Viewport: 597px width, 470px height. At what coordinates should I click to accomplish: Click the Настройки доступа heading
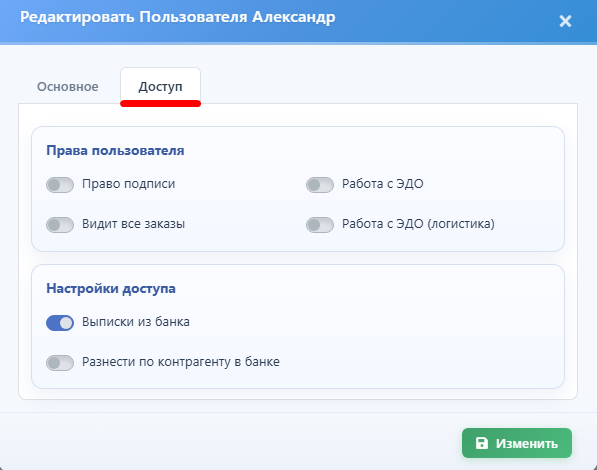pos(111,289)
